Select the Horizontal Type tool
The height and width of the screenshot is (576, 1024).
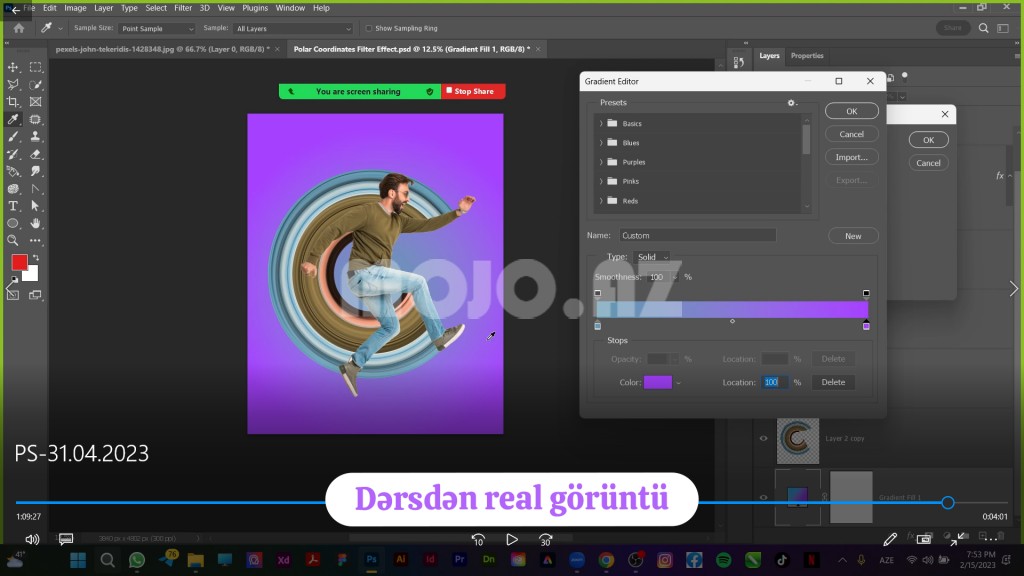[13, 206]
